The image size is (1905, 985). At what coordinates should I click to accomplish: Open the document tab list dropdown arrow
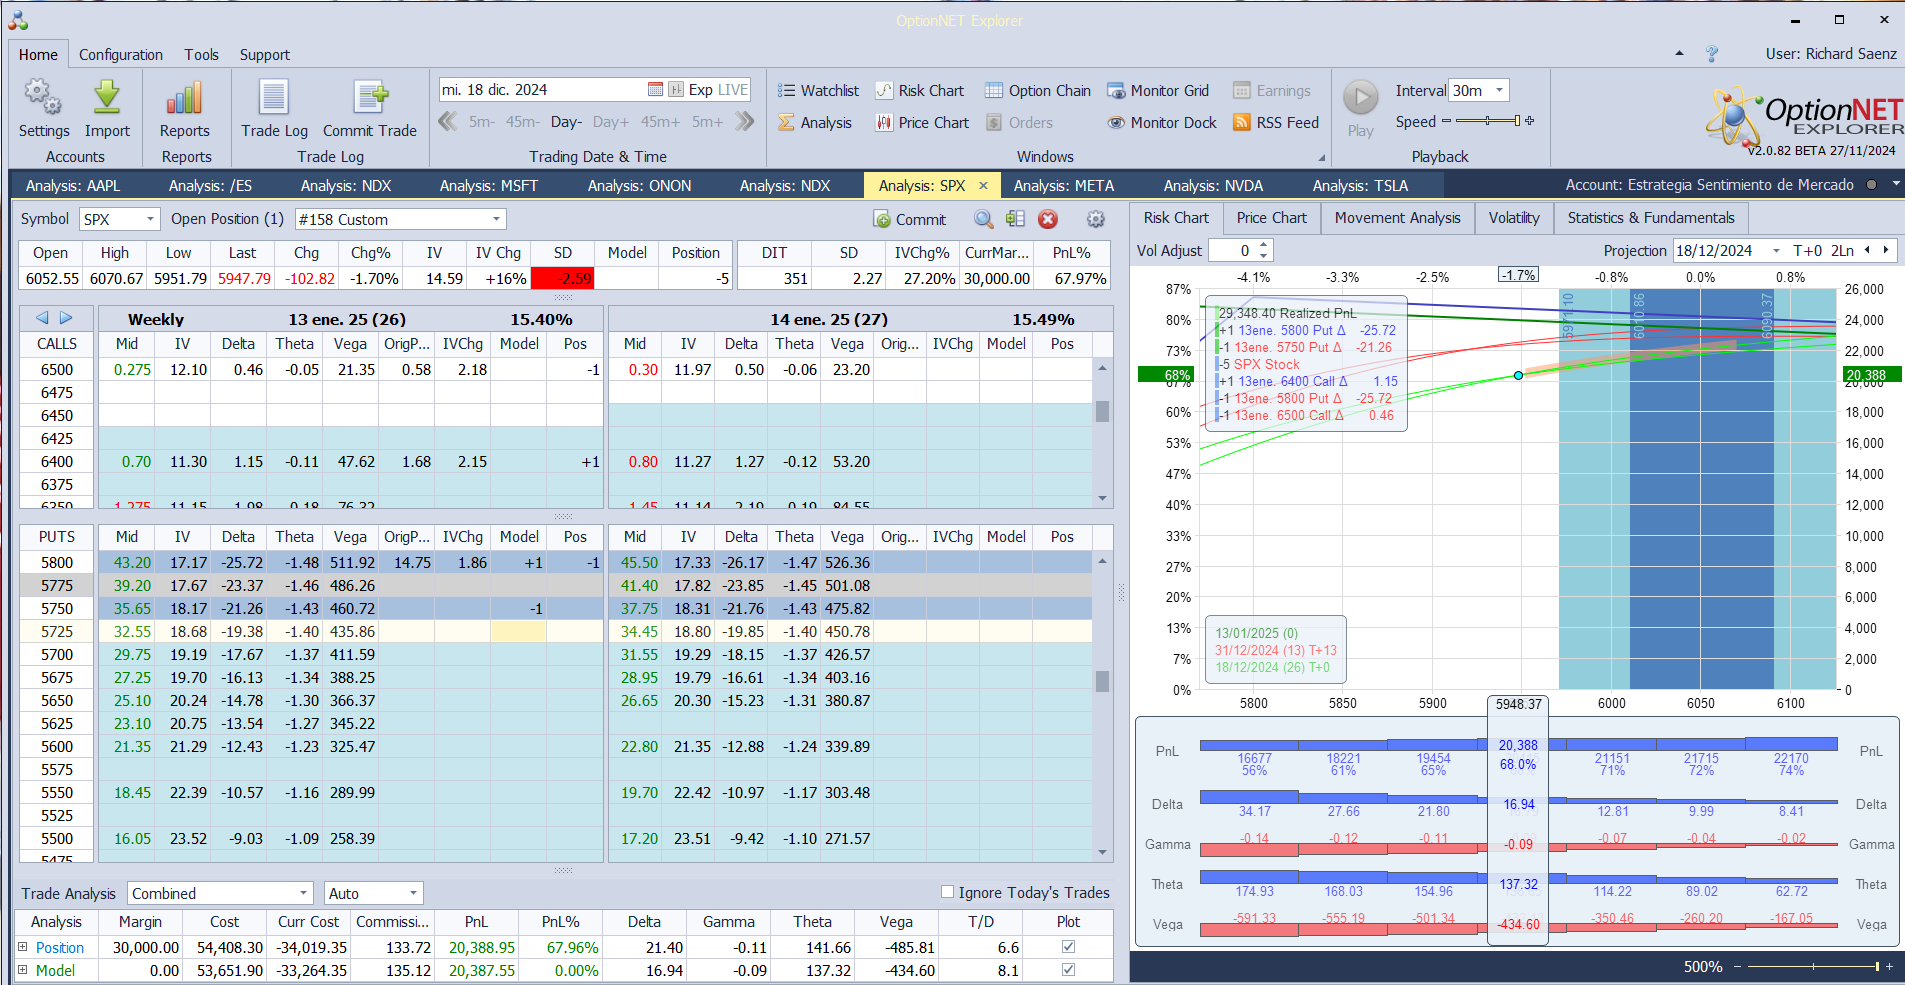[1895, 185]
